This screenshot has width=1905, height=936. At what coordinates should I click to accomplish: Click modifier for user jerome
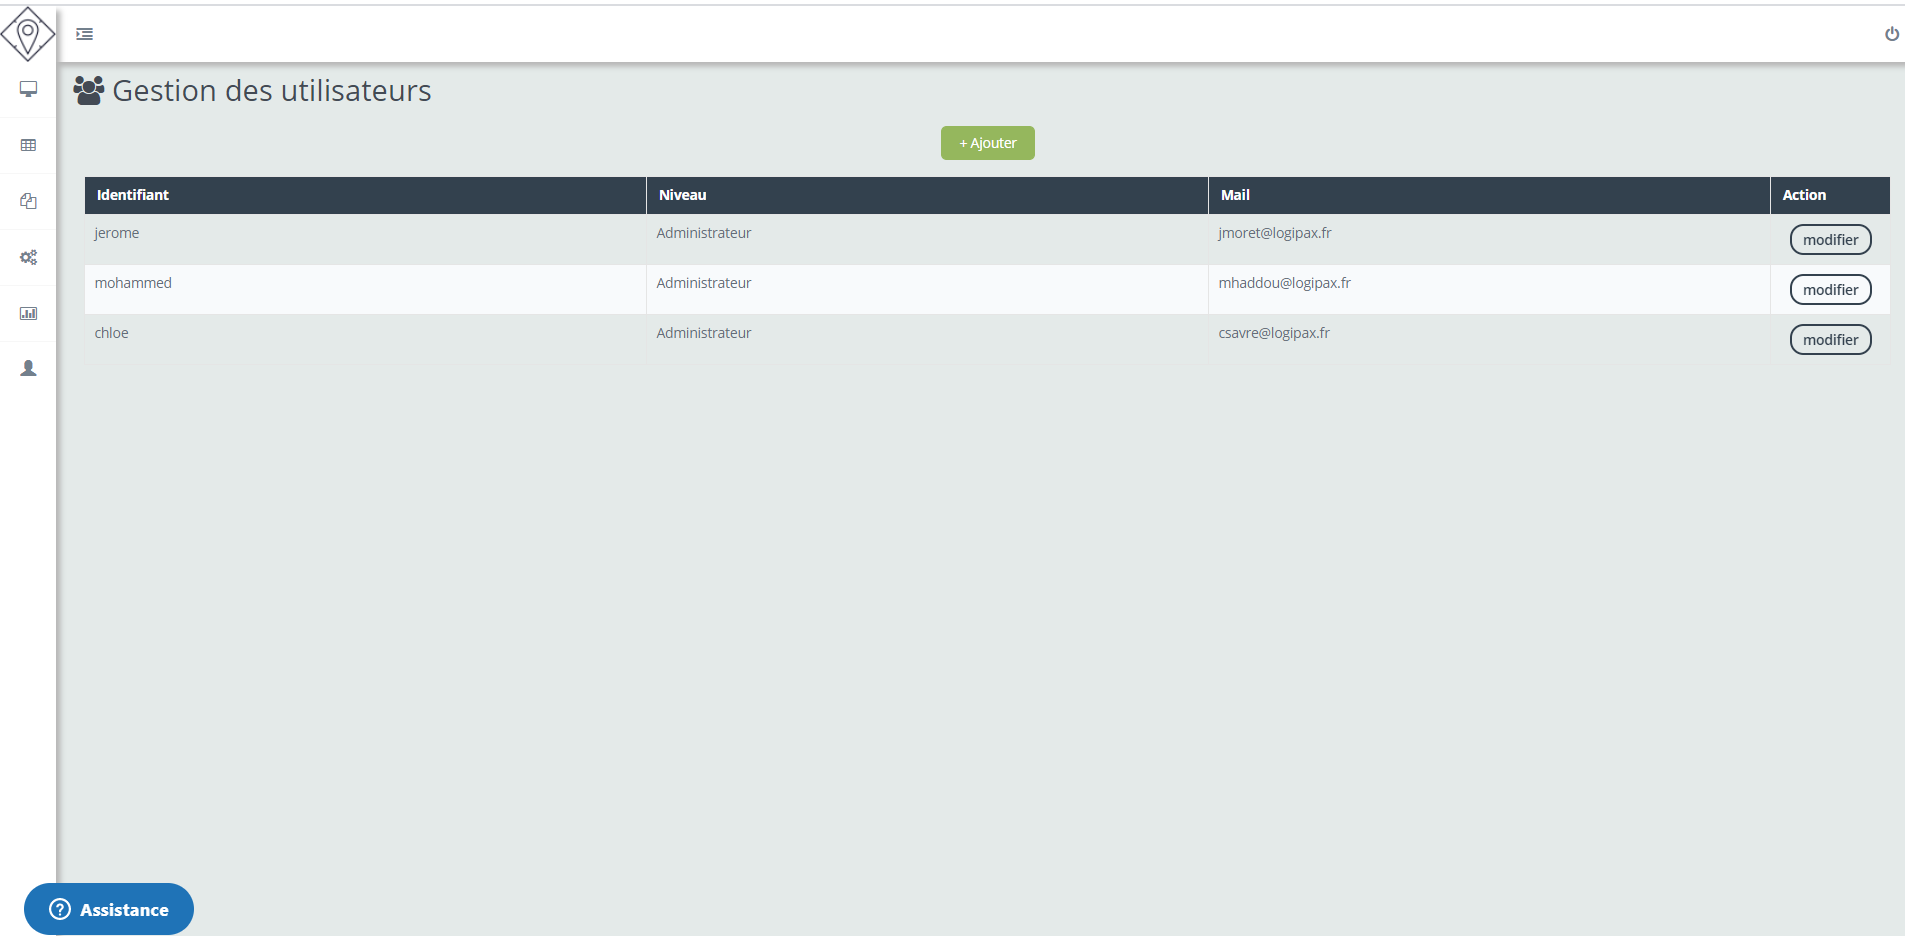(x=1830, y=239)
